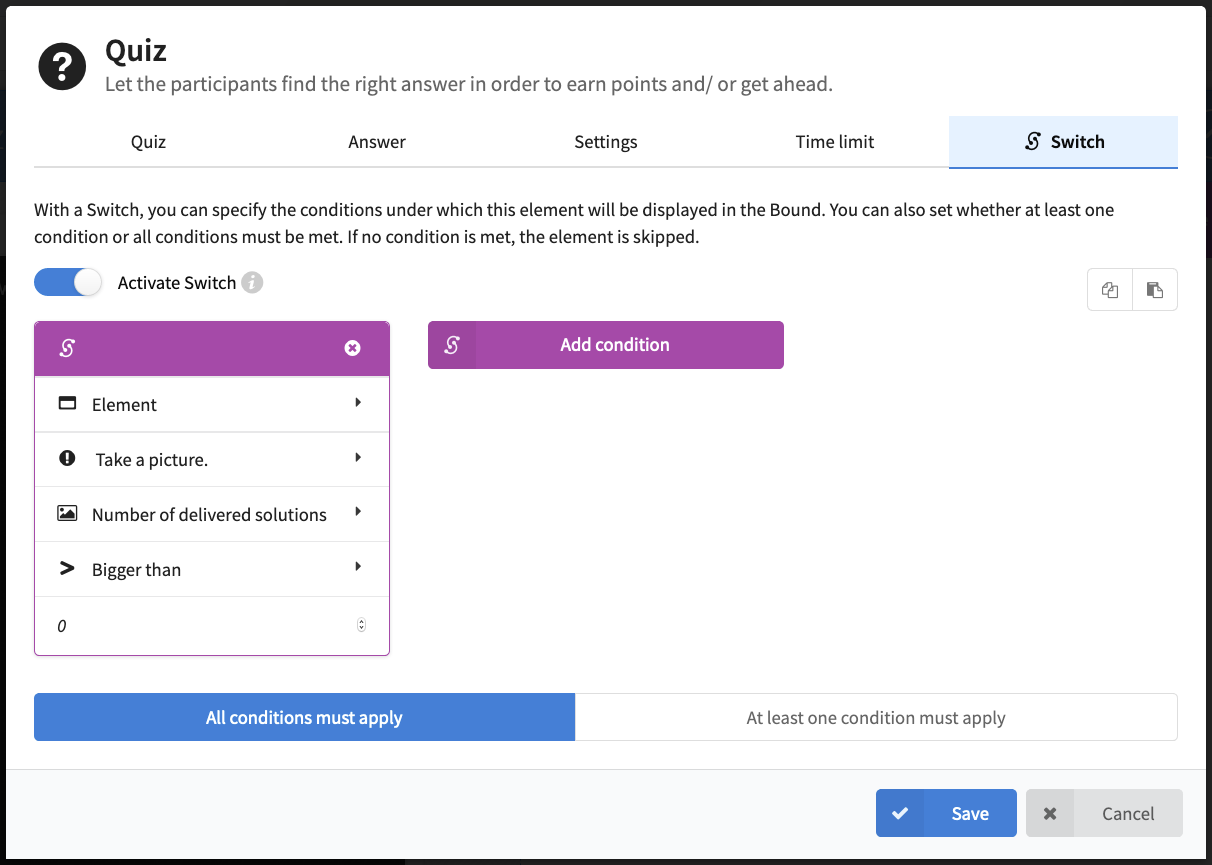Remove the condition with the x icon
The height and width of the screenshot is (865, 1212).
tap(352, 348)
